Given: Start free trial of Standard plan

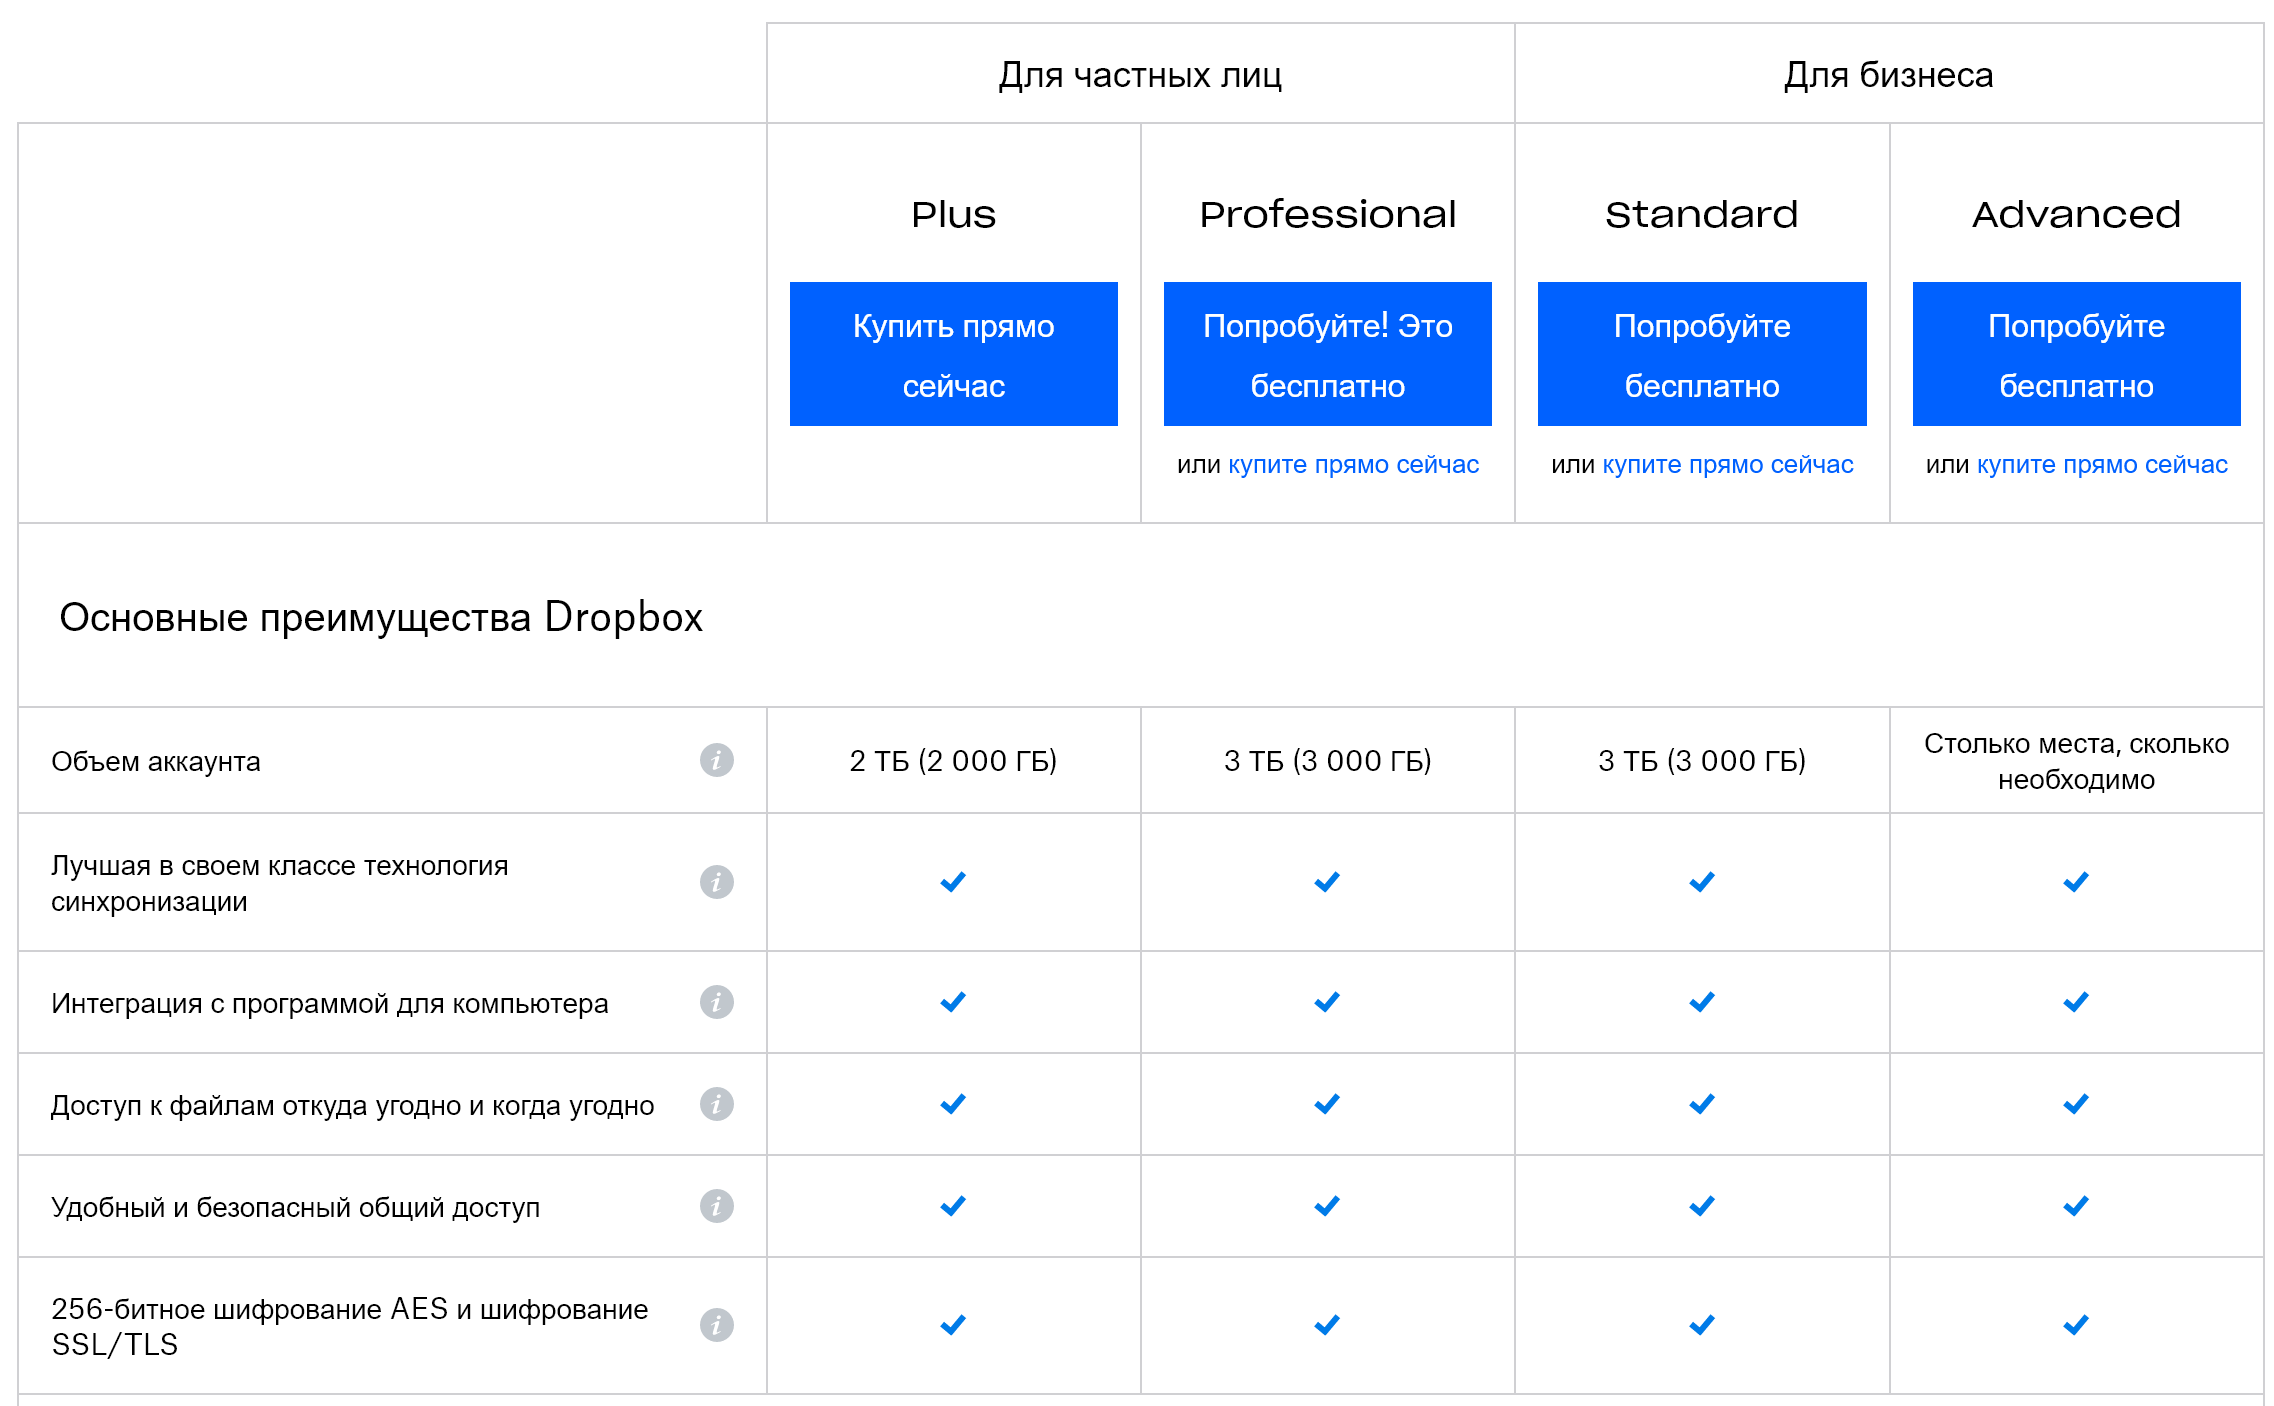Looking at the screenshot, I should tap(1701, 354).
